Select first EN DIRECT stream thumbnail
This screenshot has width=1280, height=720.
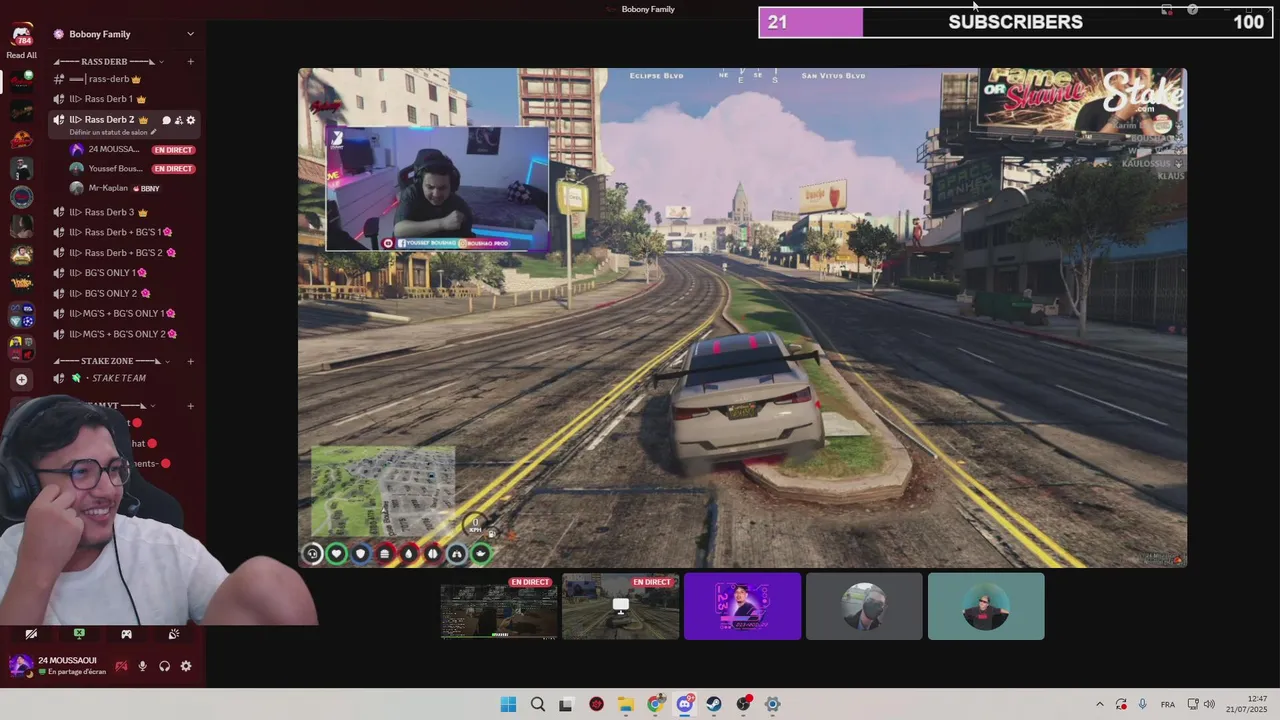tap(499, 606)
